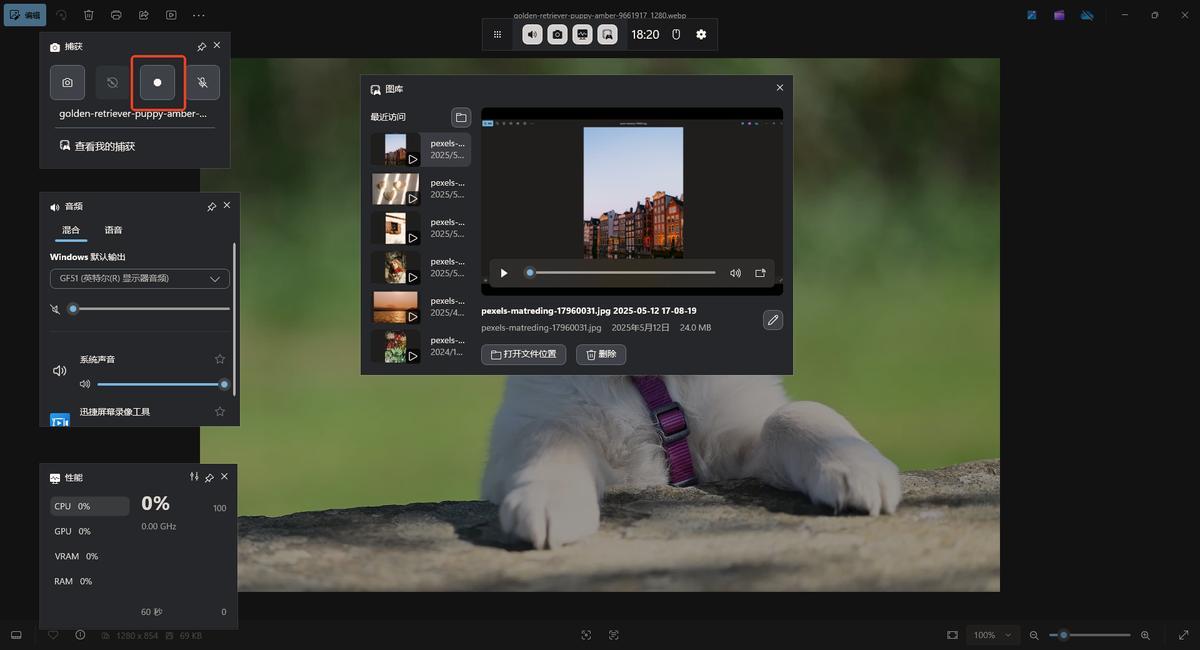This screenshot has width=1200, height=650.
Task: Click the pencil rename icon in gallery
Action: click(x=772, y=320)
